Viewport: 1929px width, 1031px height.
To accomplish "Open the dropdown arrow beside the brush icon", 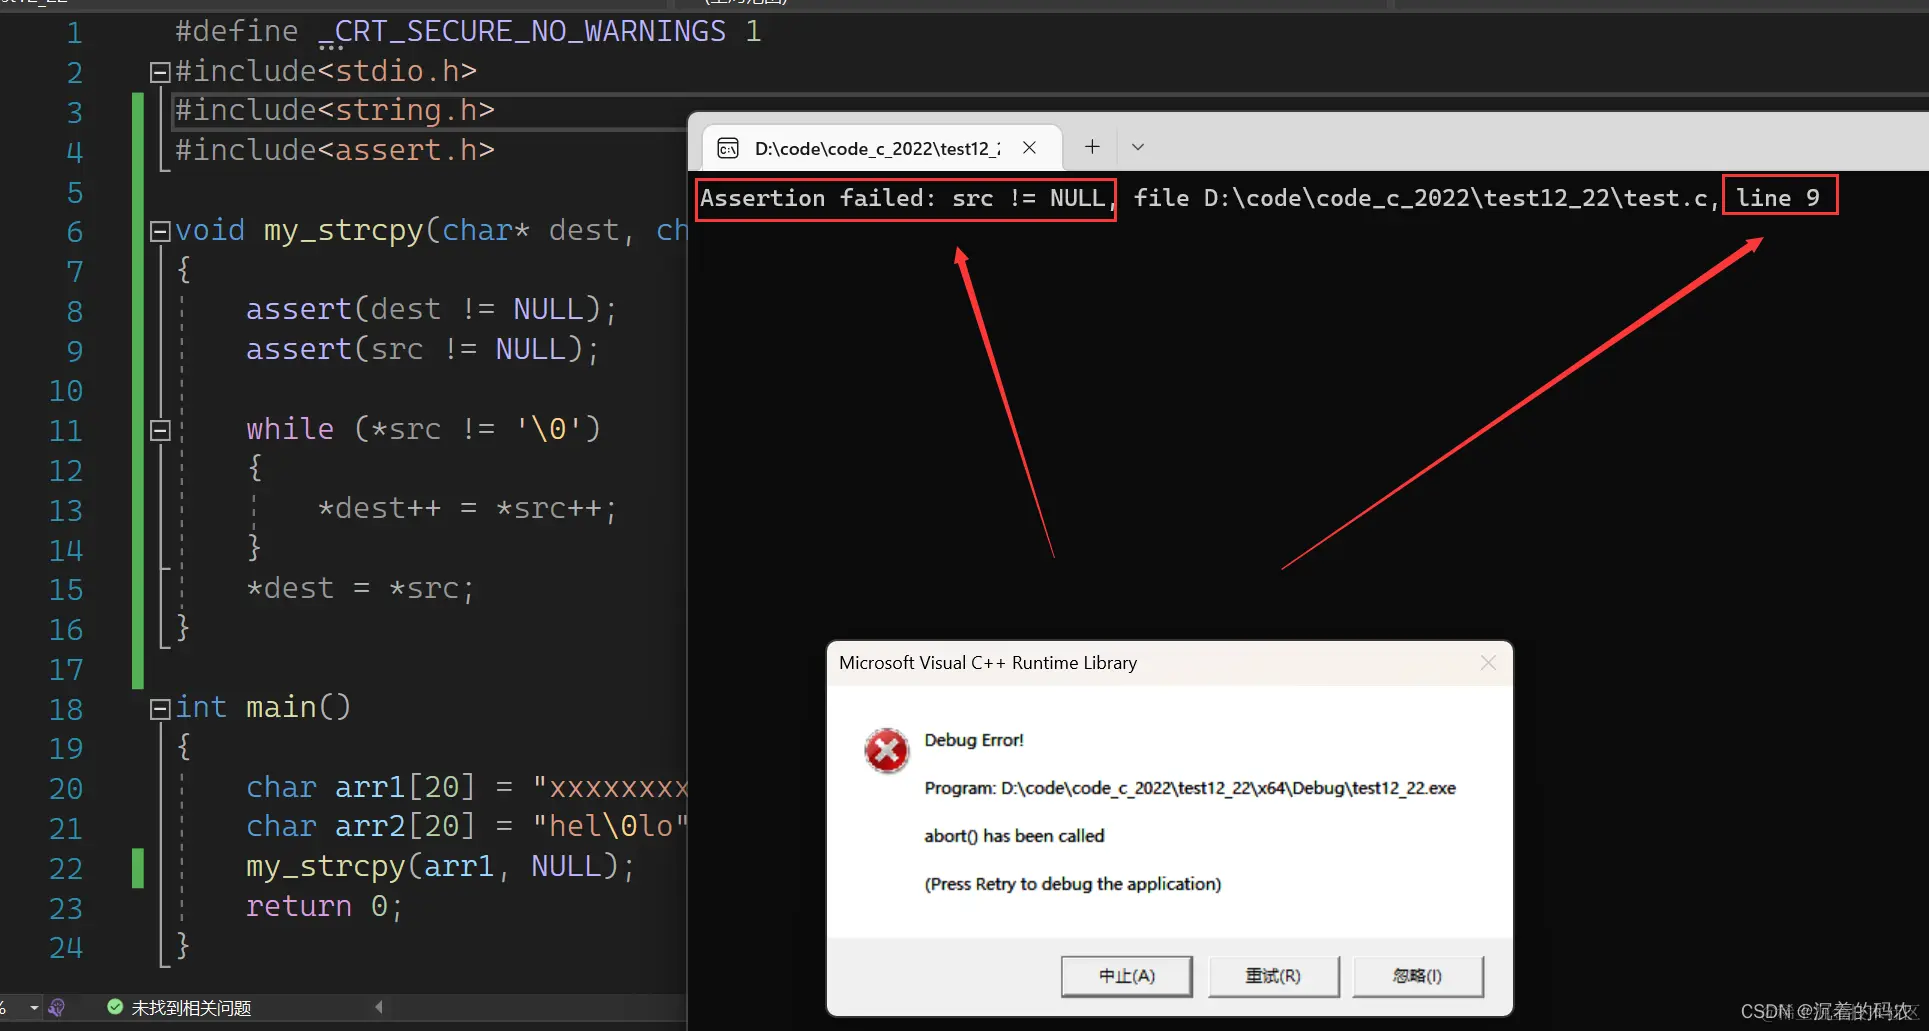I will tap(34, 1007).
